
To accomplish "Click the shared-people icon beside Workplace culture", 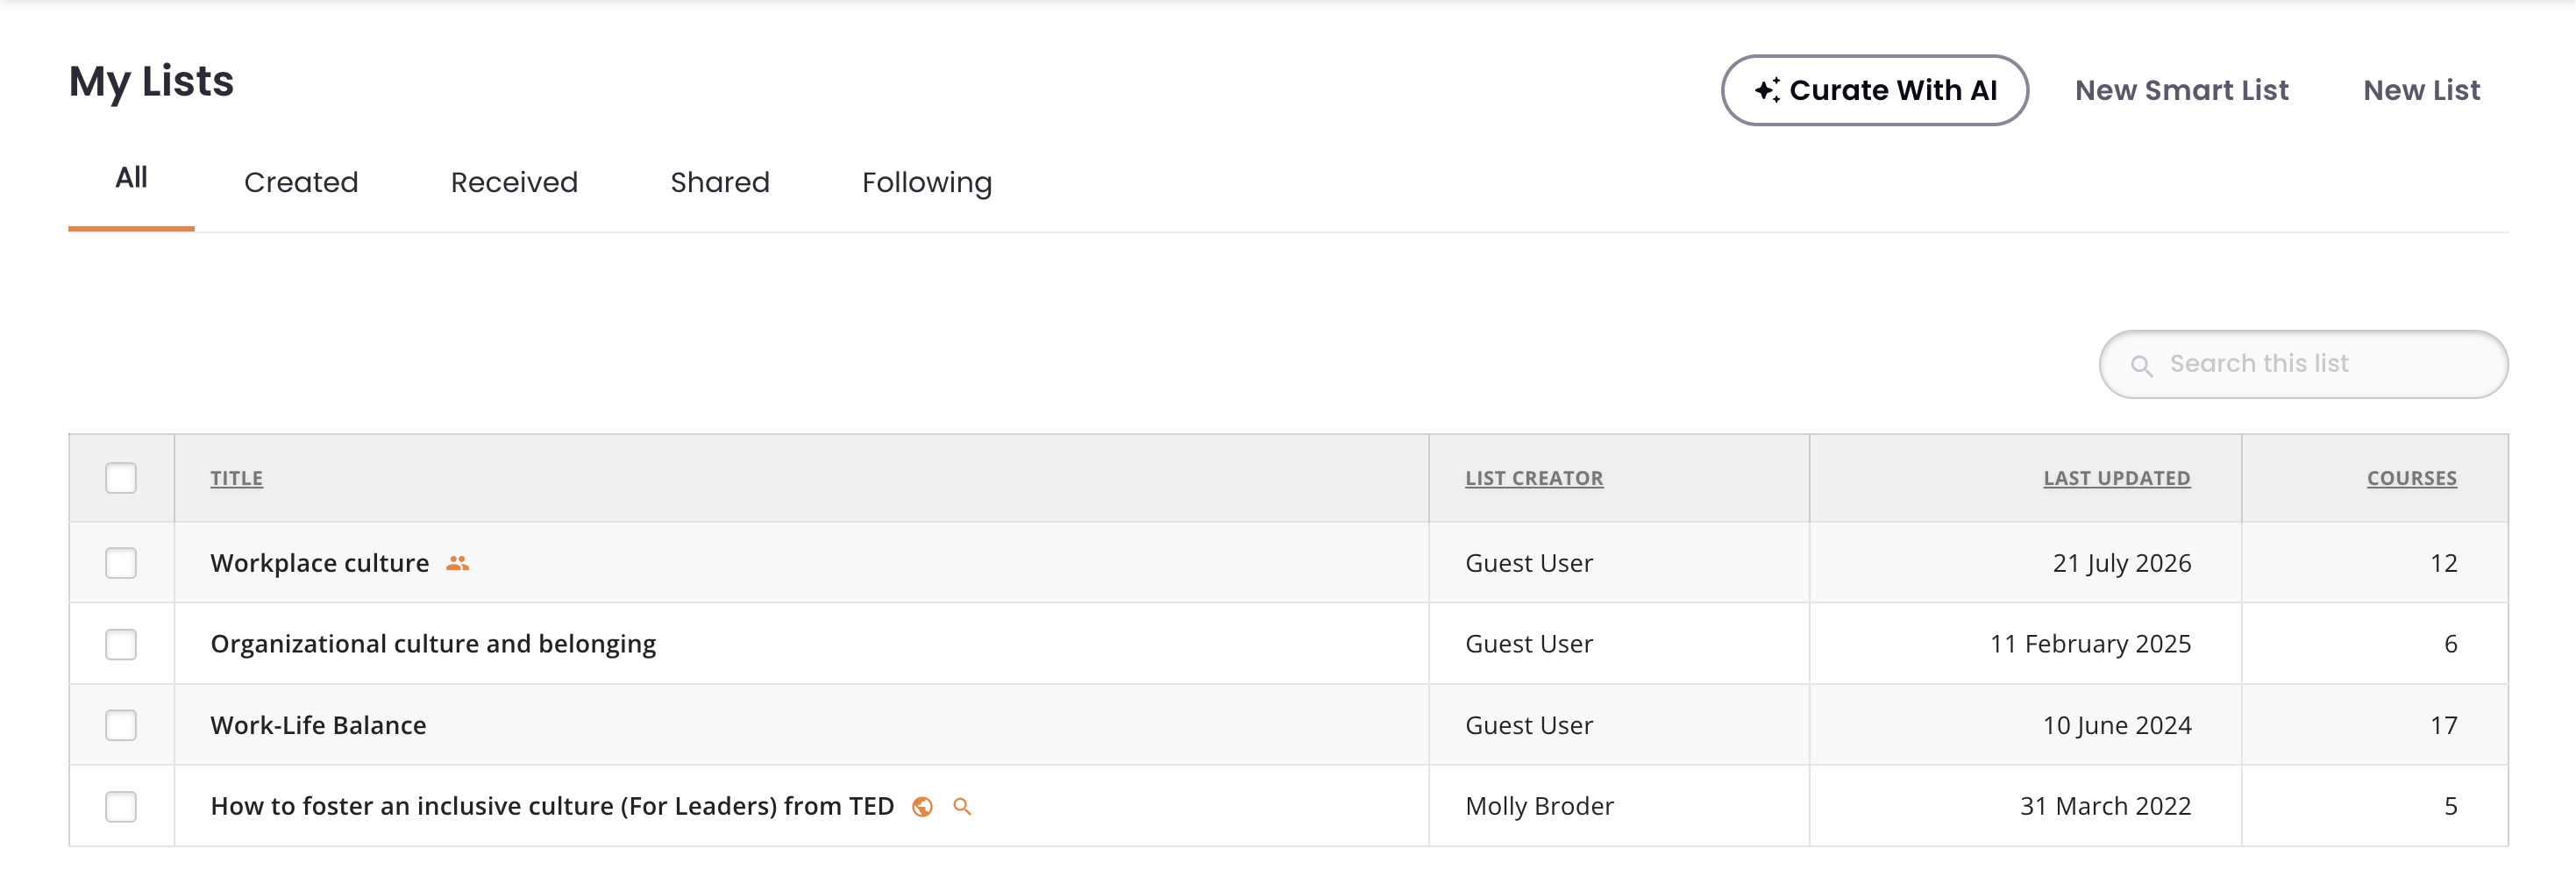I will click(x=457, y=563).
